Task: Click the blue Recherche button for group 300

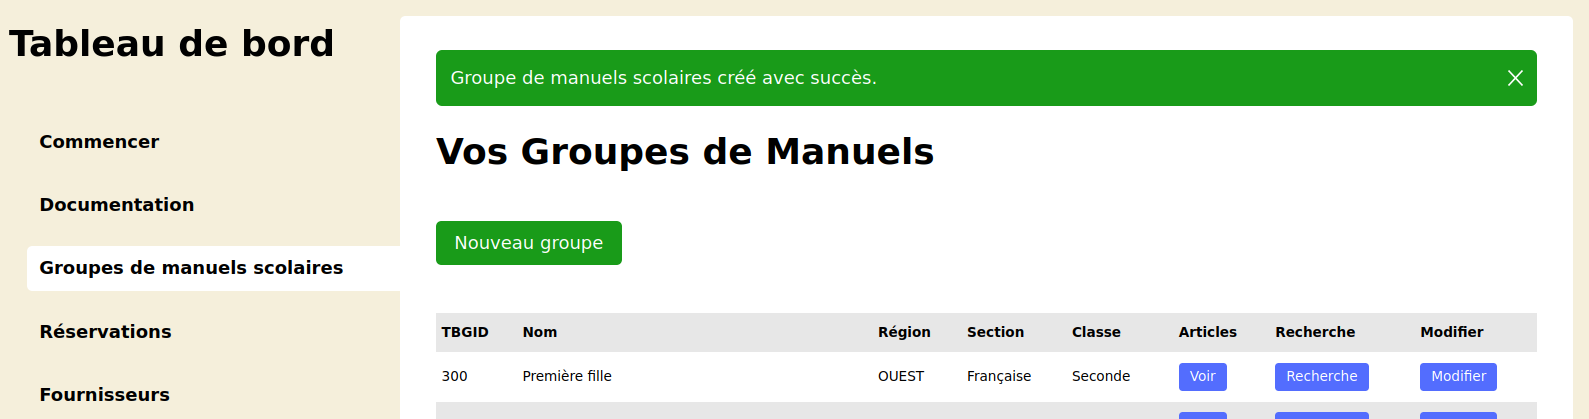Action: click(1321, 377)
